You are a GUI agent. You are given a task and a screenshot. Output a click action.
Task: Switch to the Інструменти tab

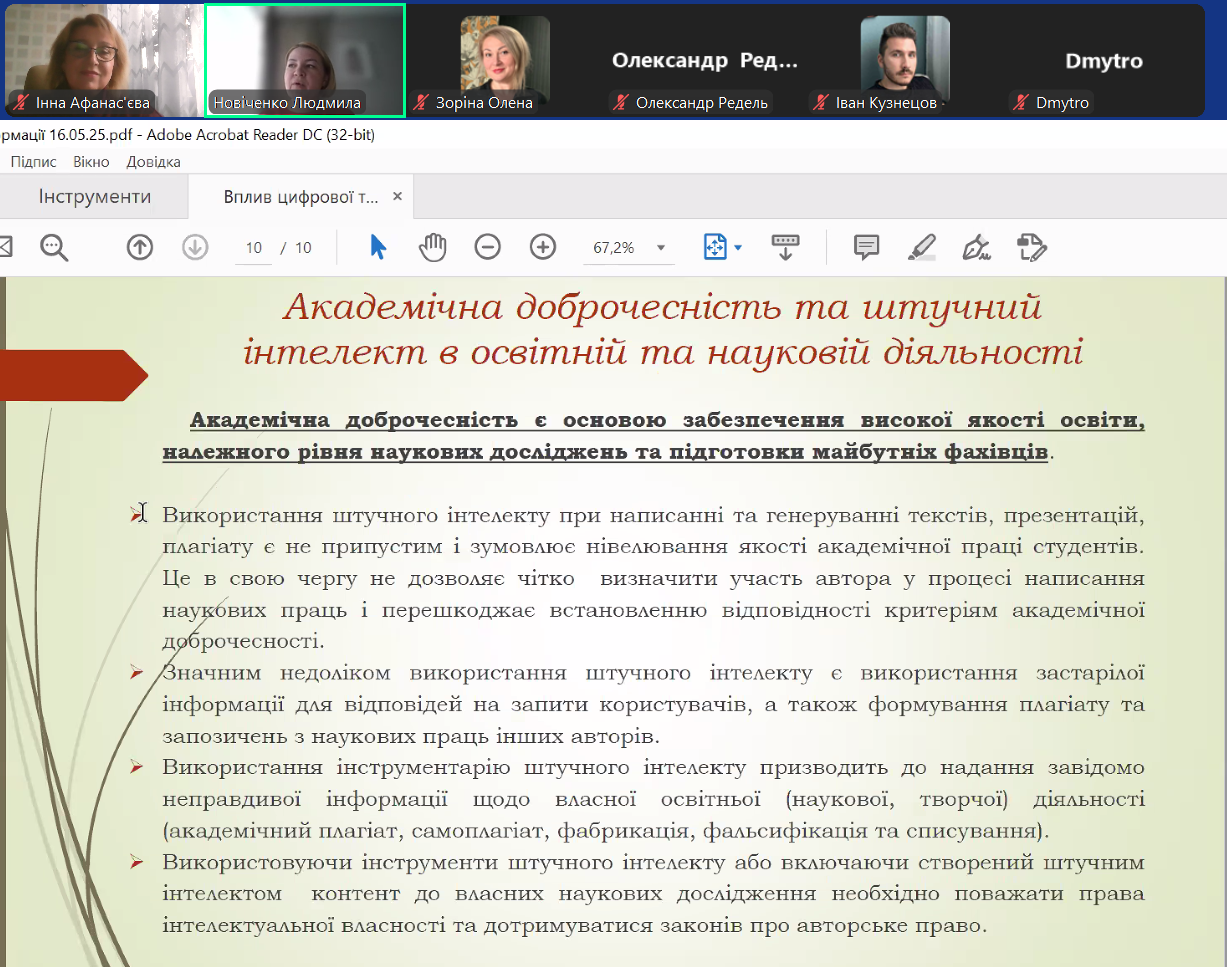coord(95,197)
